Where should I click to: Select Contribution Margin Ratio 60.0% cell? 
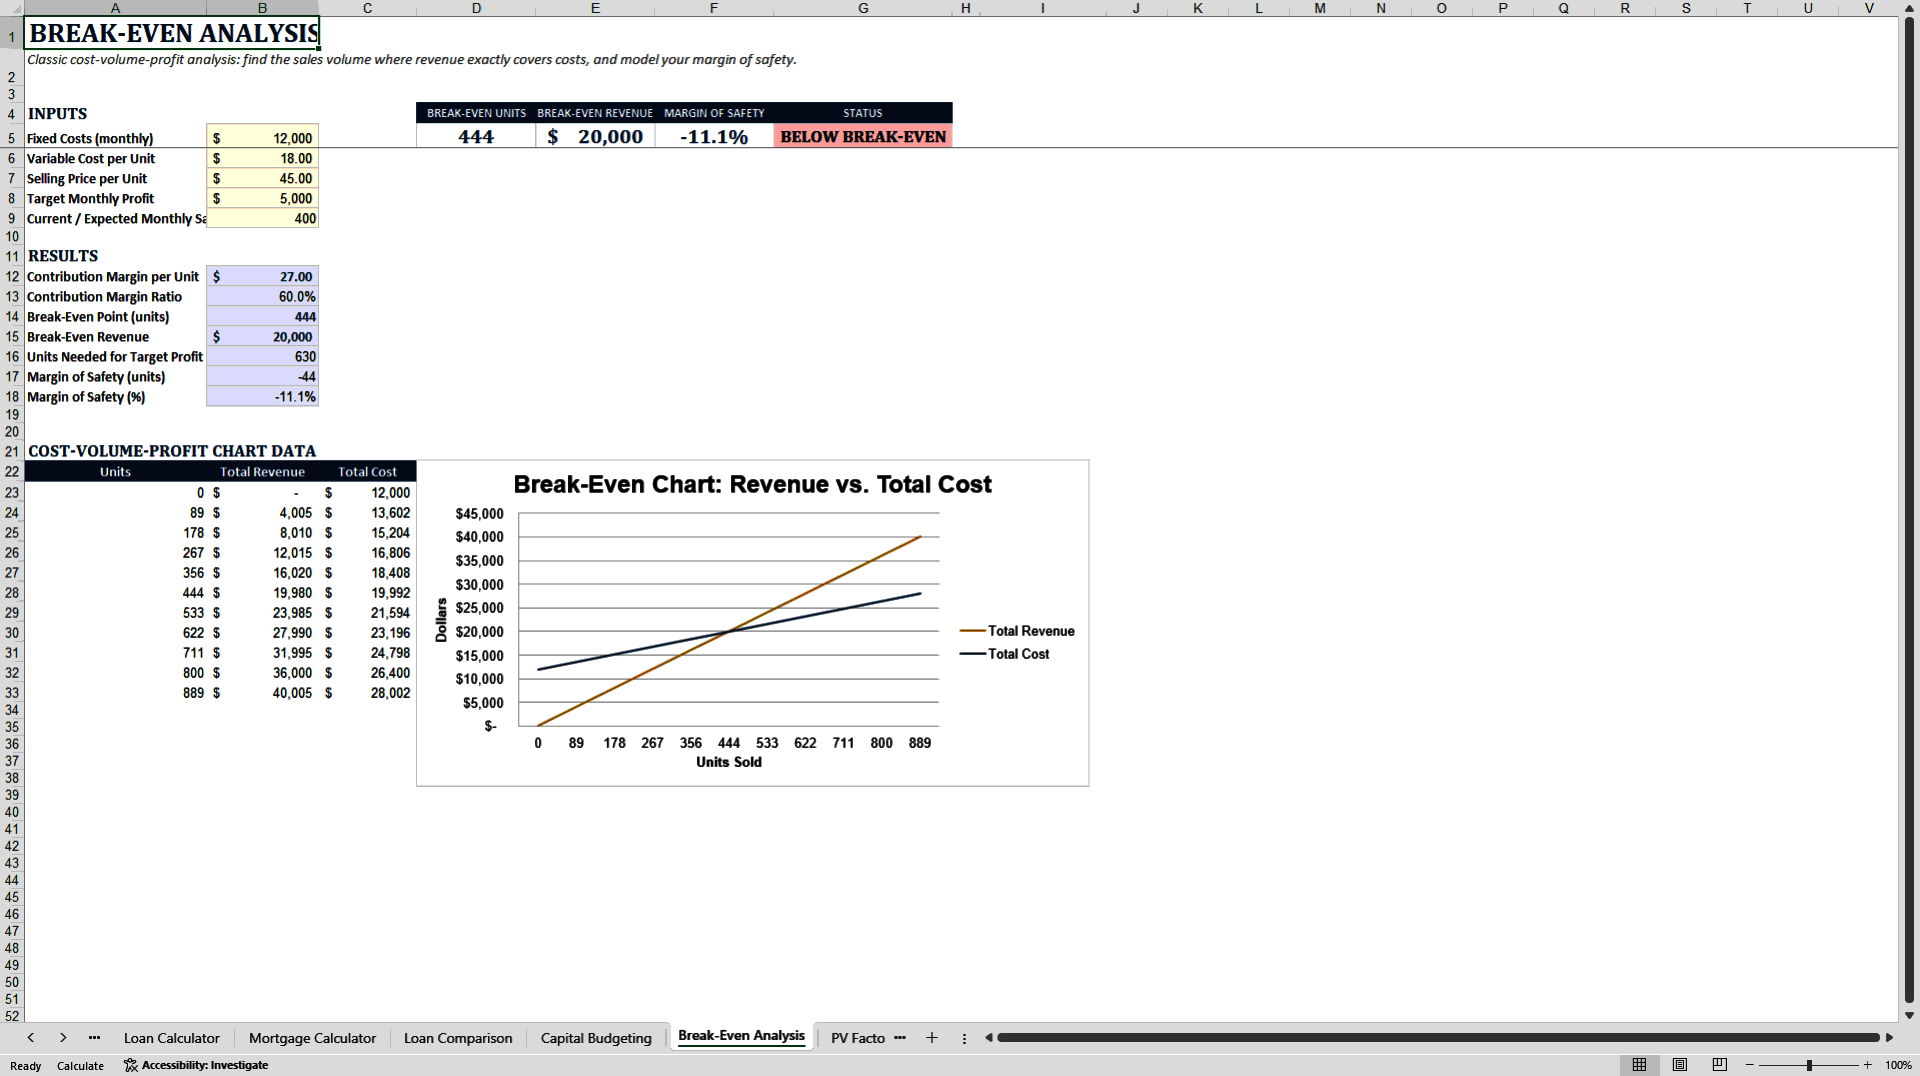(x=262, y=297)
